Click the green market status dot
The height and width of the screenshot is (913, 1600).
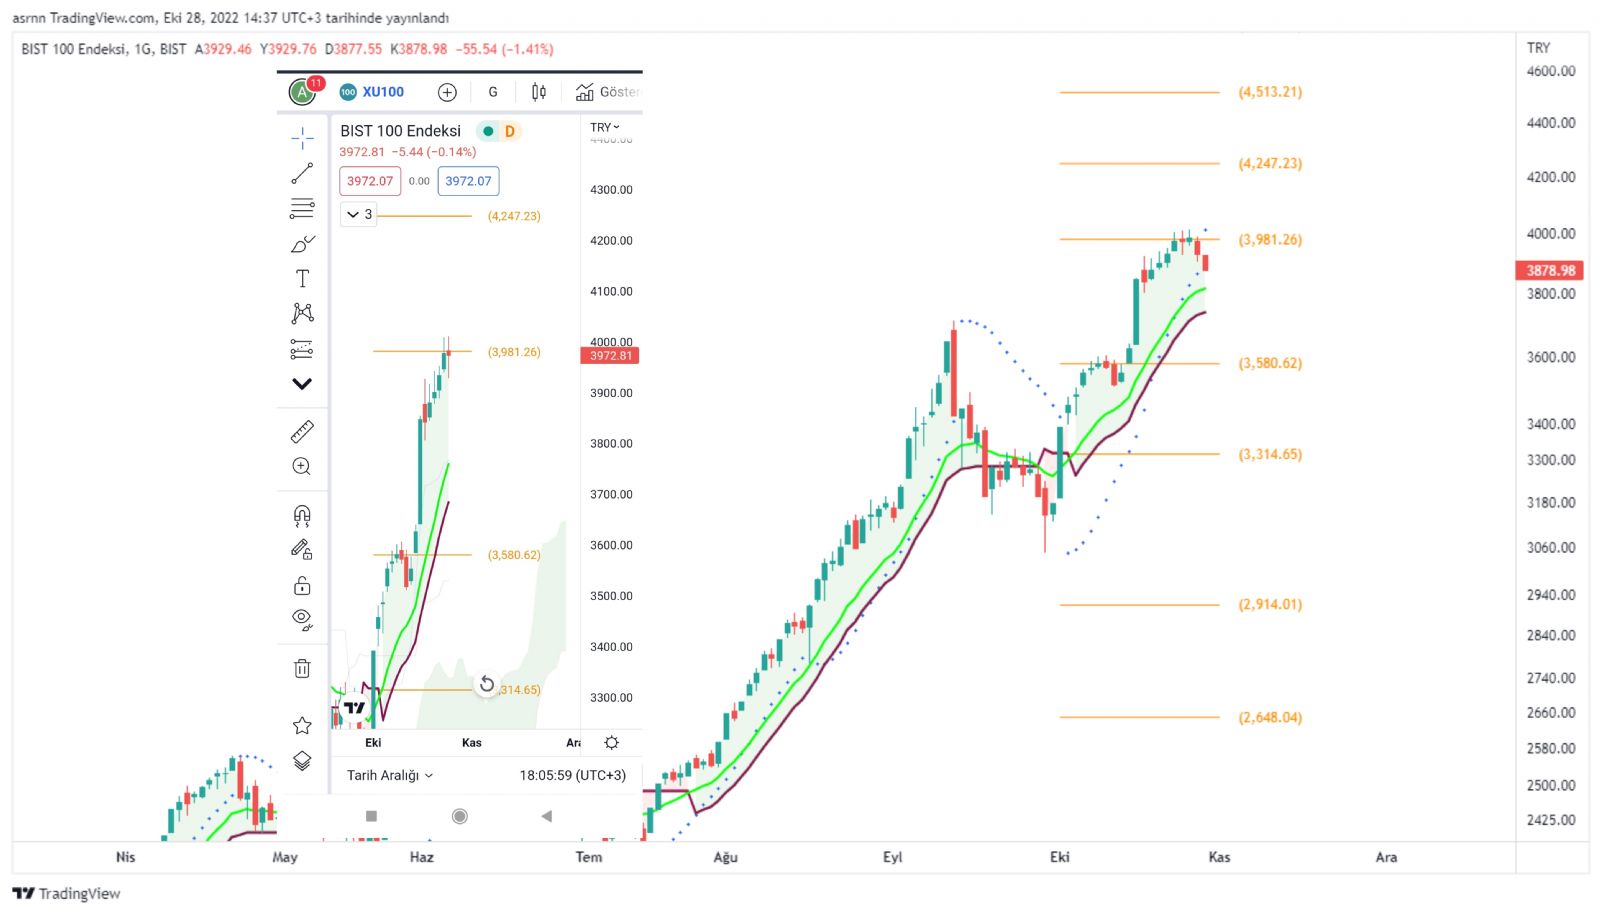[x=488, y=131]
